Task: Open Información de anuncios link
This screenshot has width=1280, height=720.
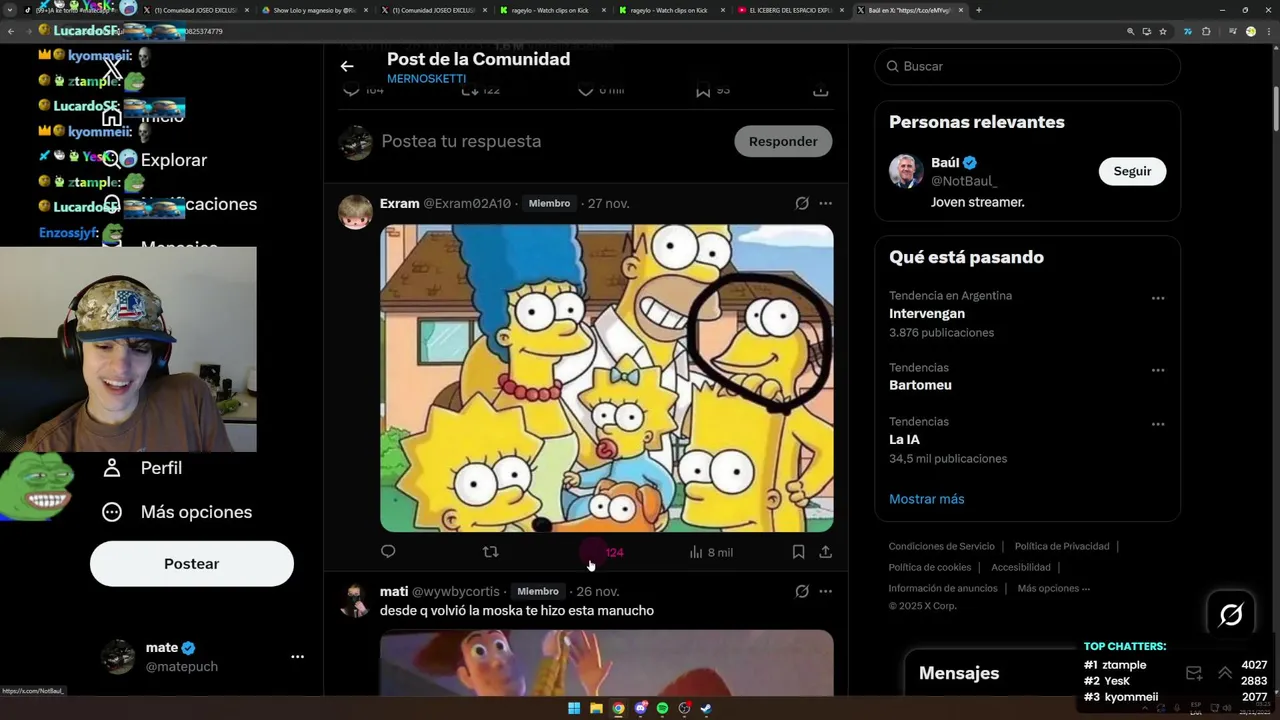Action: (943, 588)
